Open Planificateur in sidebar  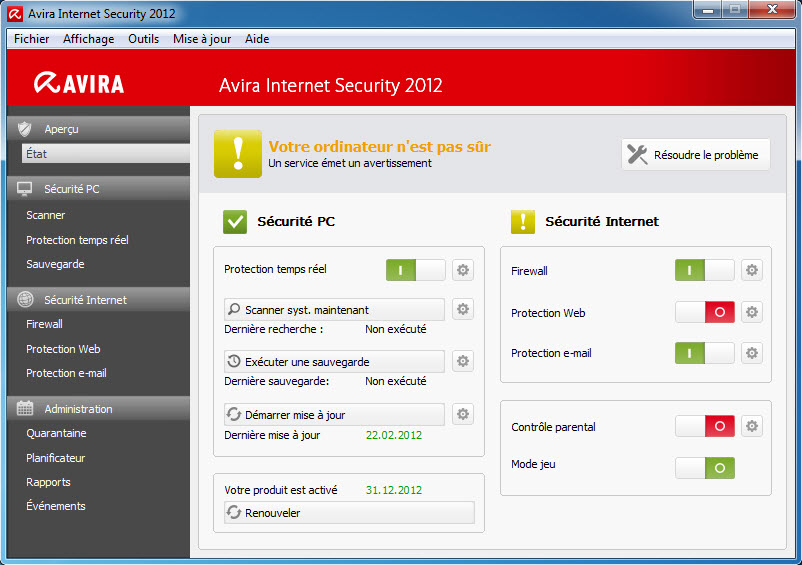56,458
